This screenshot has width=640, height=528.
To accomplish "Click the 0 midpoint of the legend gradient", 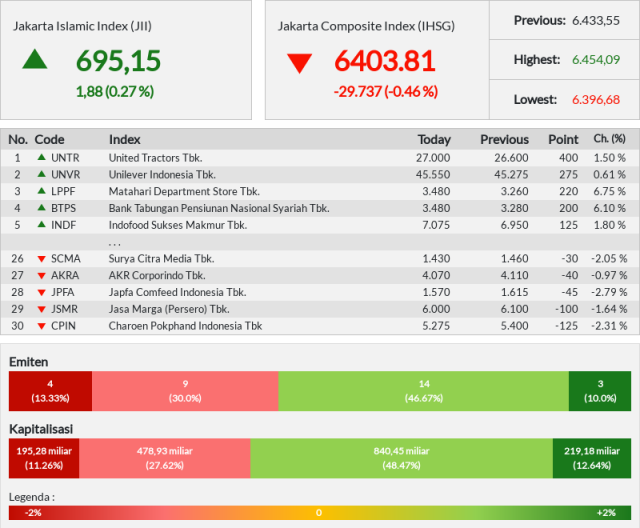I will pos(319,513).
